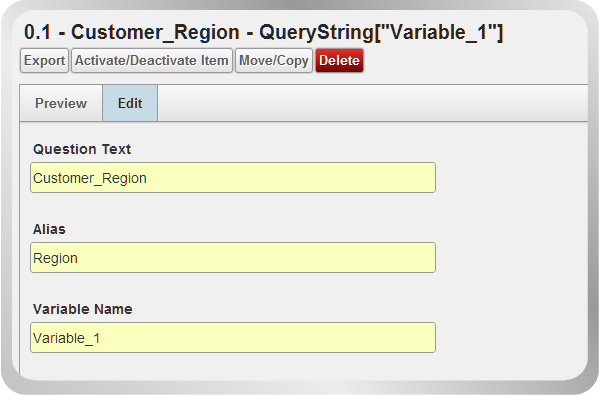Select the Edit tab
This screenshot has width=600, height=395.
[x=130, y=103]
